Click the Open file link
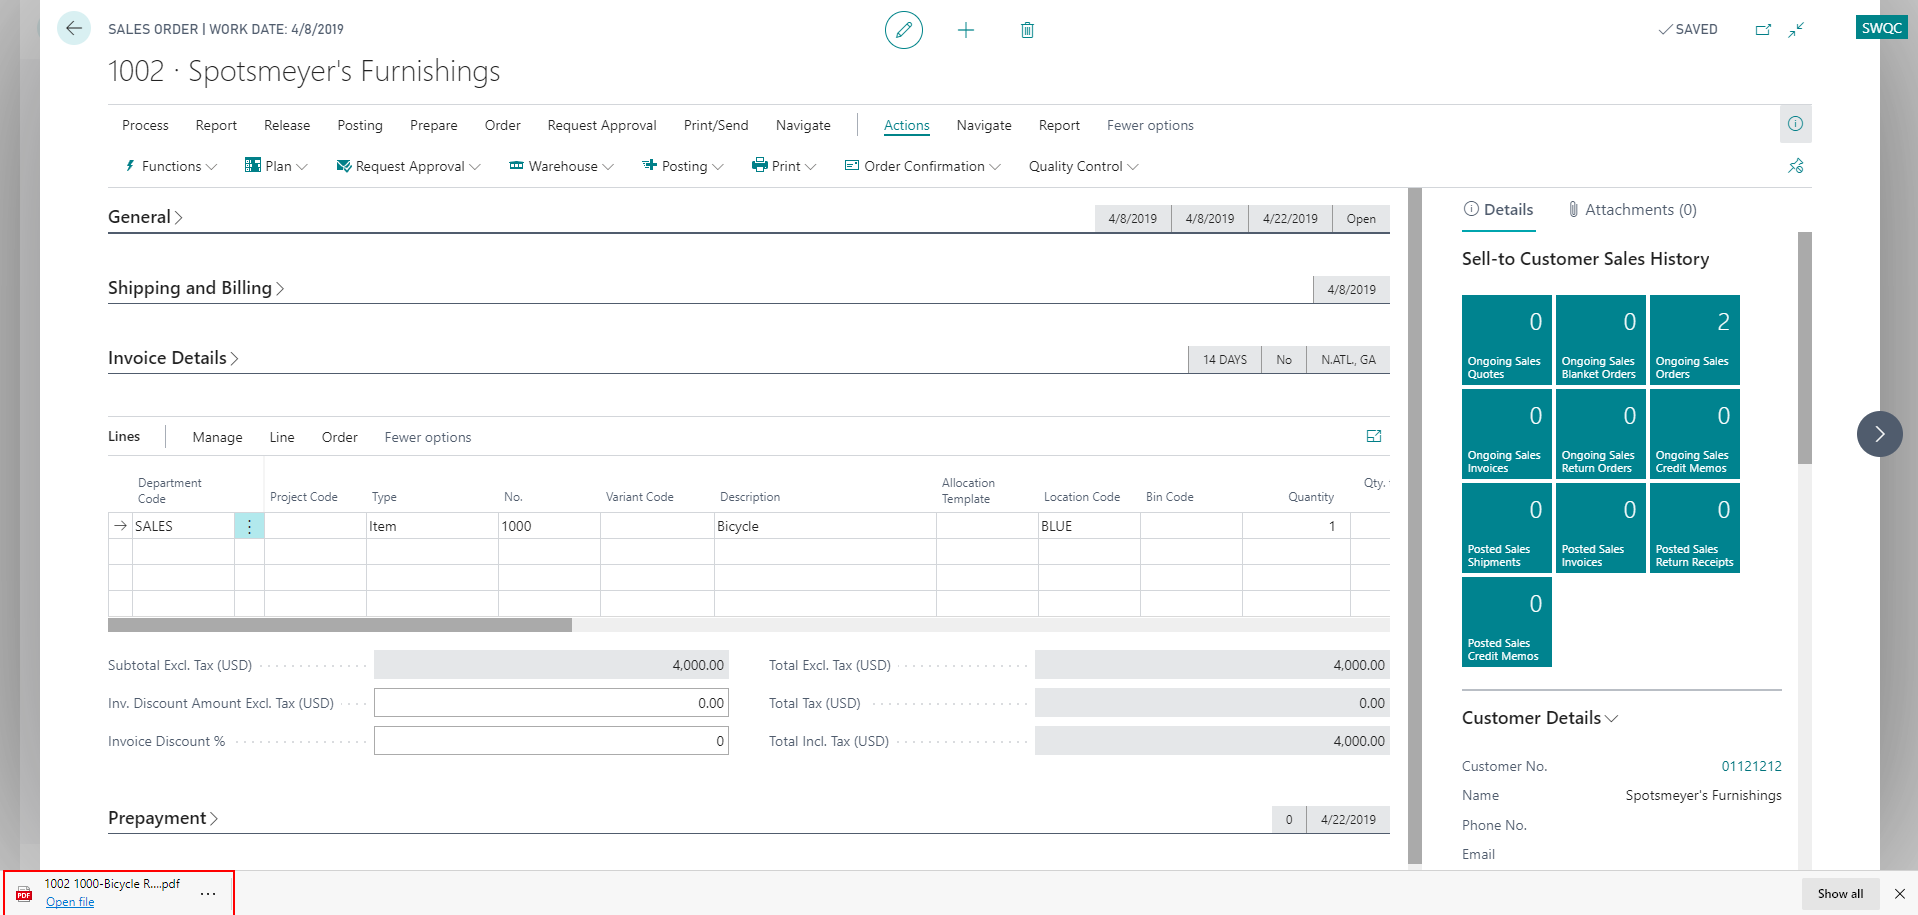Viewport: 1918px width, 915px height. pyautogui.click(x=70, y=902)
